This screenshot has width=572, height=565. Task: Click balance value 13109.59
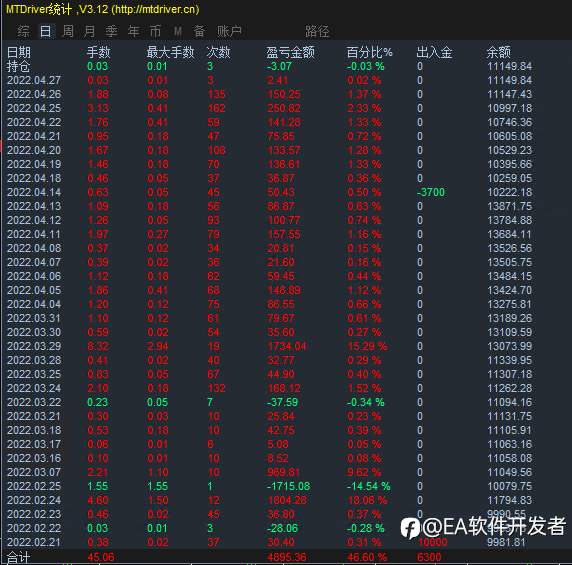click(x=510, y=332)
